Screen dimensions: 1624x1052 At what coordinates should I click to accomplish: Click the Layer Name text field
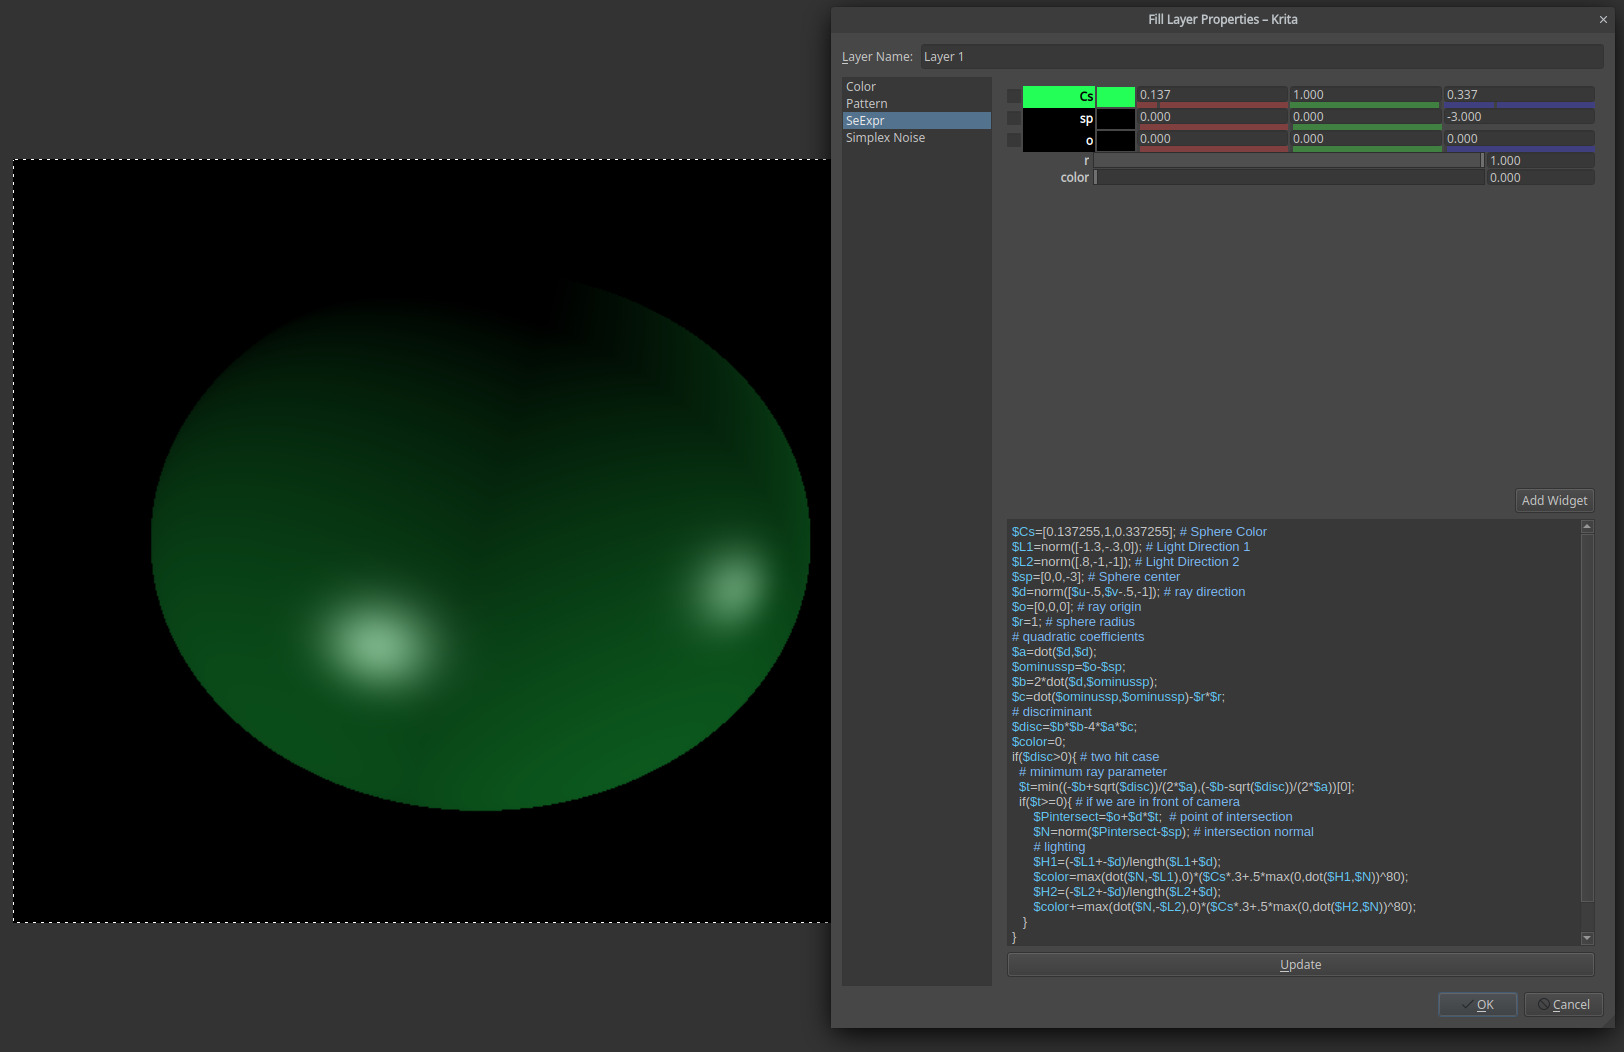tap(1260, 57)
